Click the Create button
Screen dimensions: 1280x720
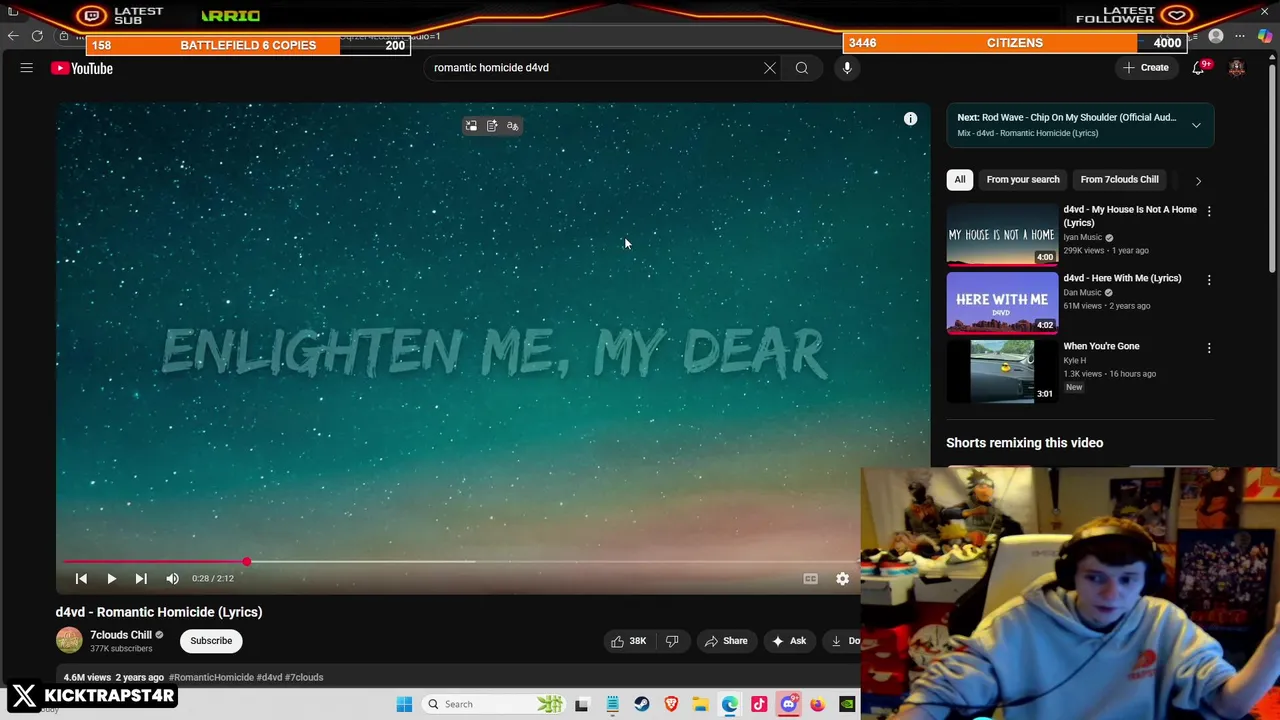(1145, 68)
